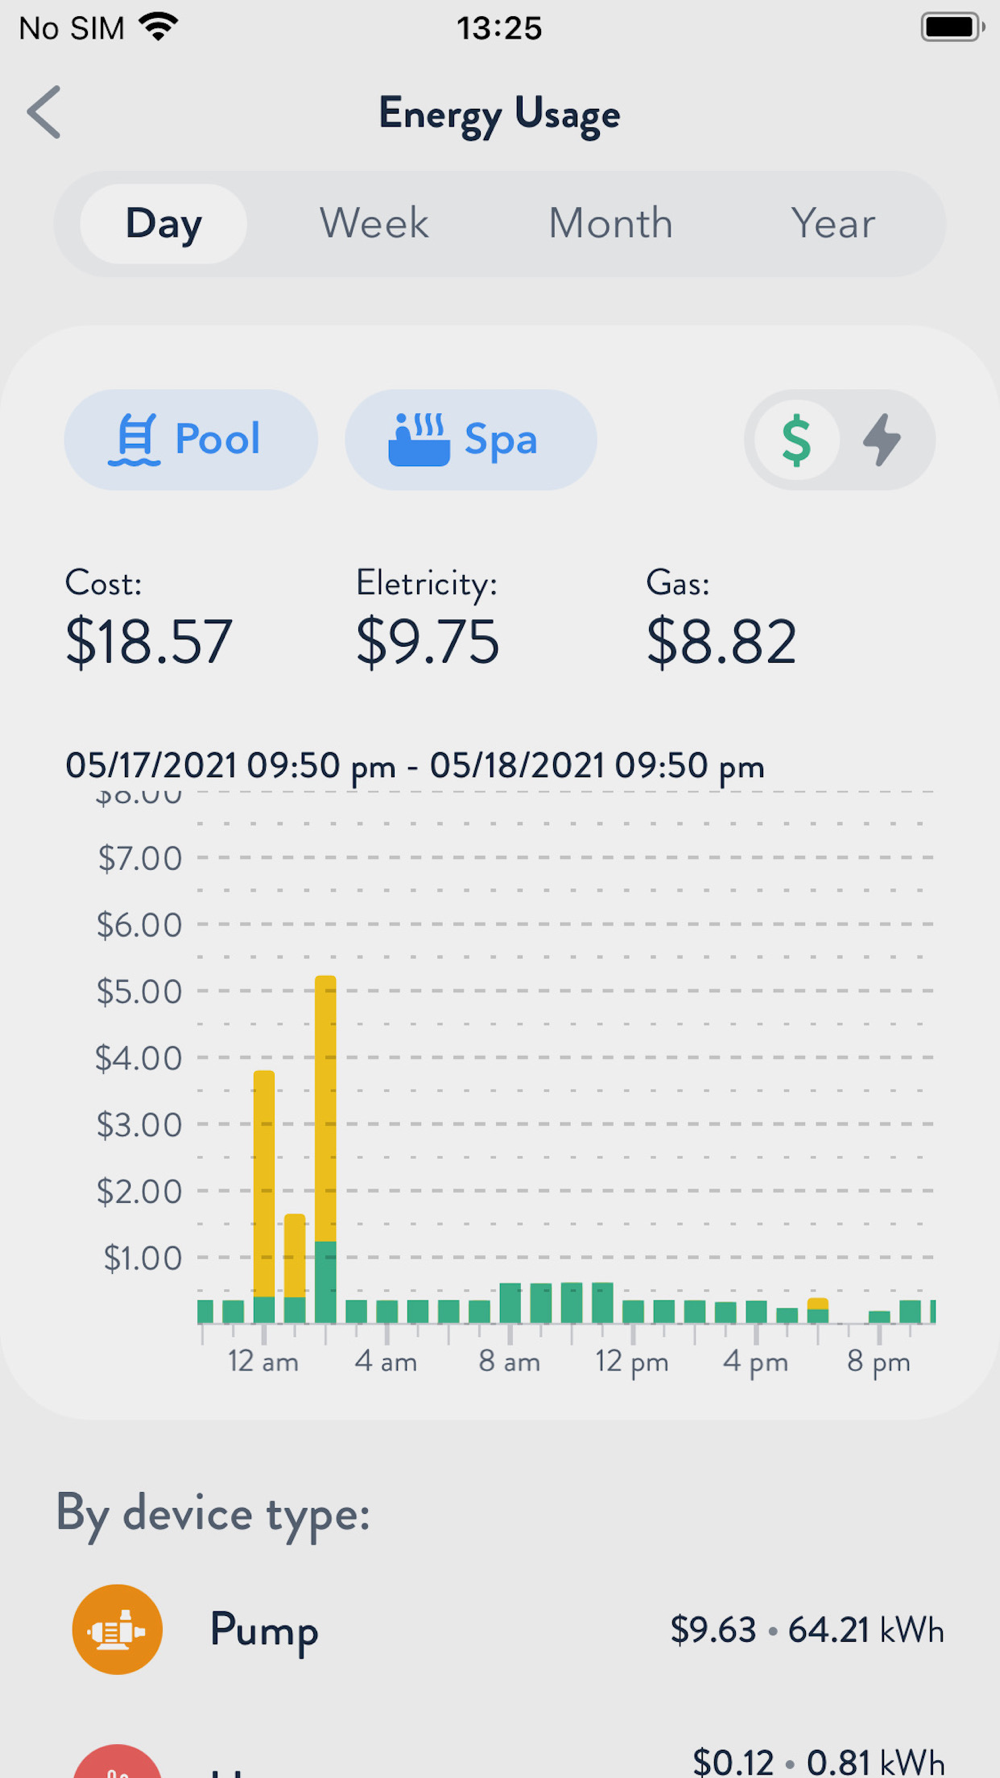Open the Month tab
Image resolution: width=1000 pixels, height=1778 pixels.
click(x=610, y=224)
